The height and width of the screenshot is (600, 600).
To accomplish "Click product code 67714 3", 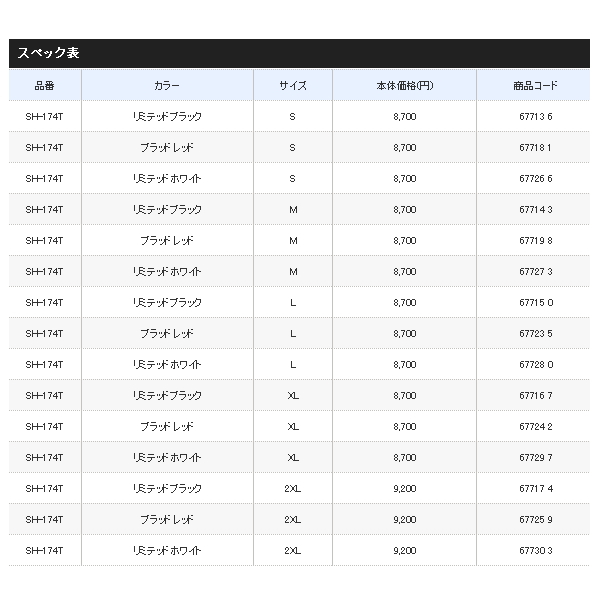I will pyautogui.click(x=536, y=210).
